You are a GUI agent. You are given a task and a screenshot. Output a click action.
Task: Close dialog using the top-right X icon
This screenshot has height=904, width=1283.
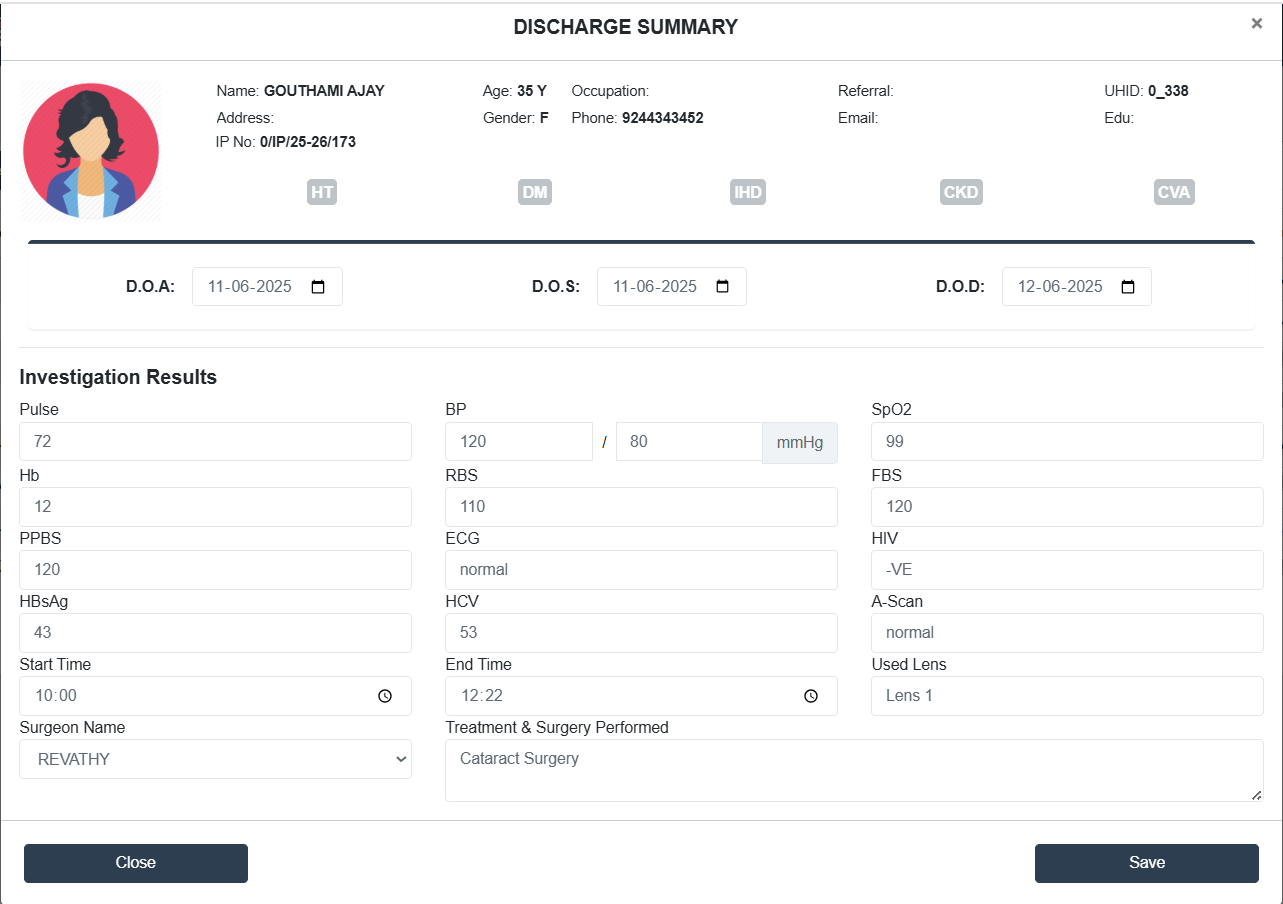[x=1256, y=24]
